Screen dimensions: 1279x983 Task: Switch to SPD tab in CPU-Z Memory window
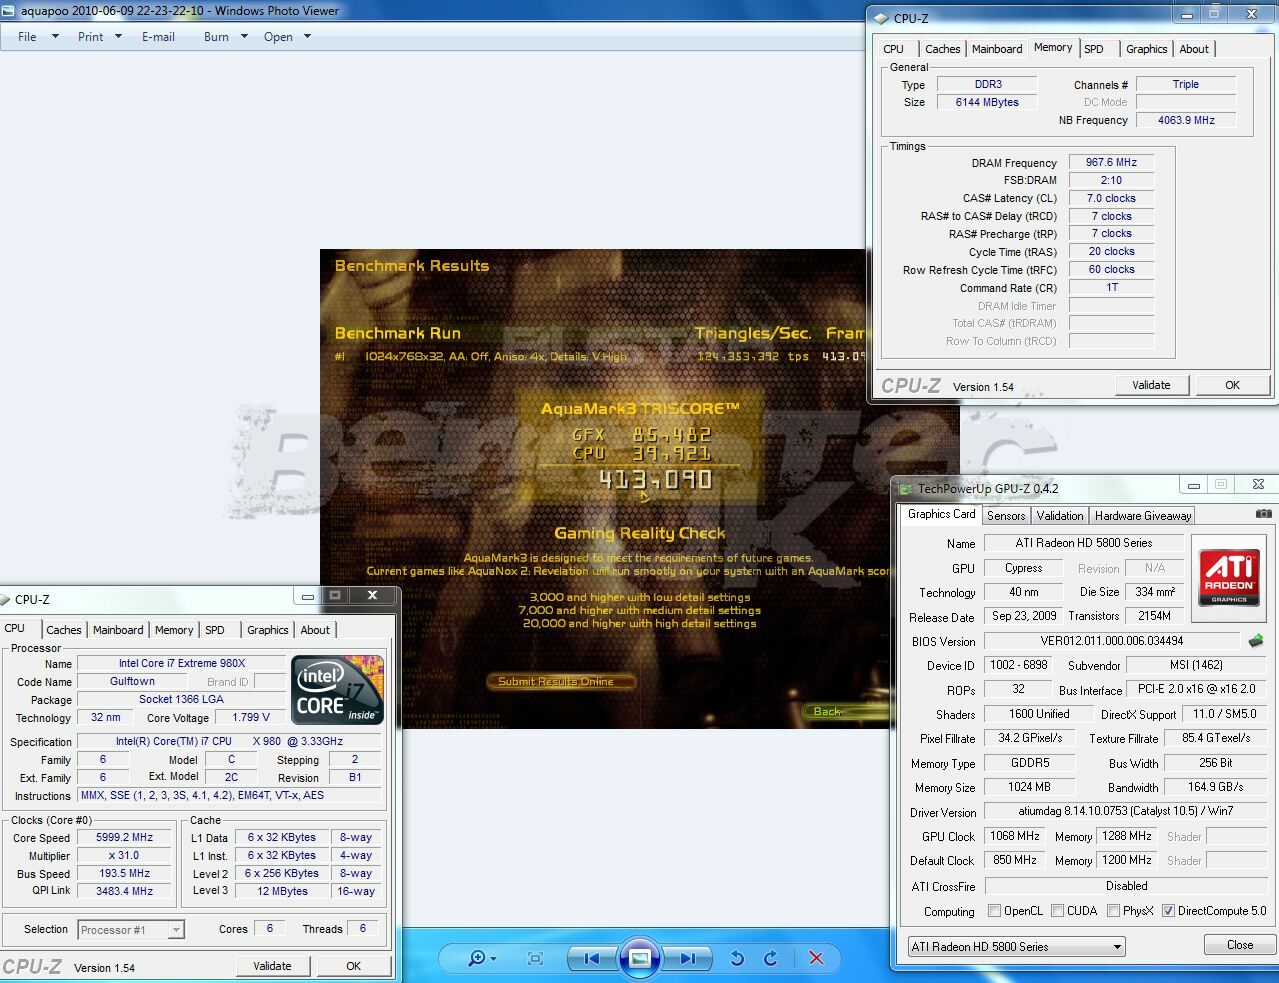click(x=1094, y=49)
